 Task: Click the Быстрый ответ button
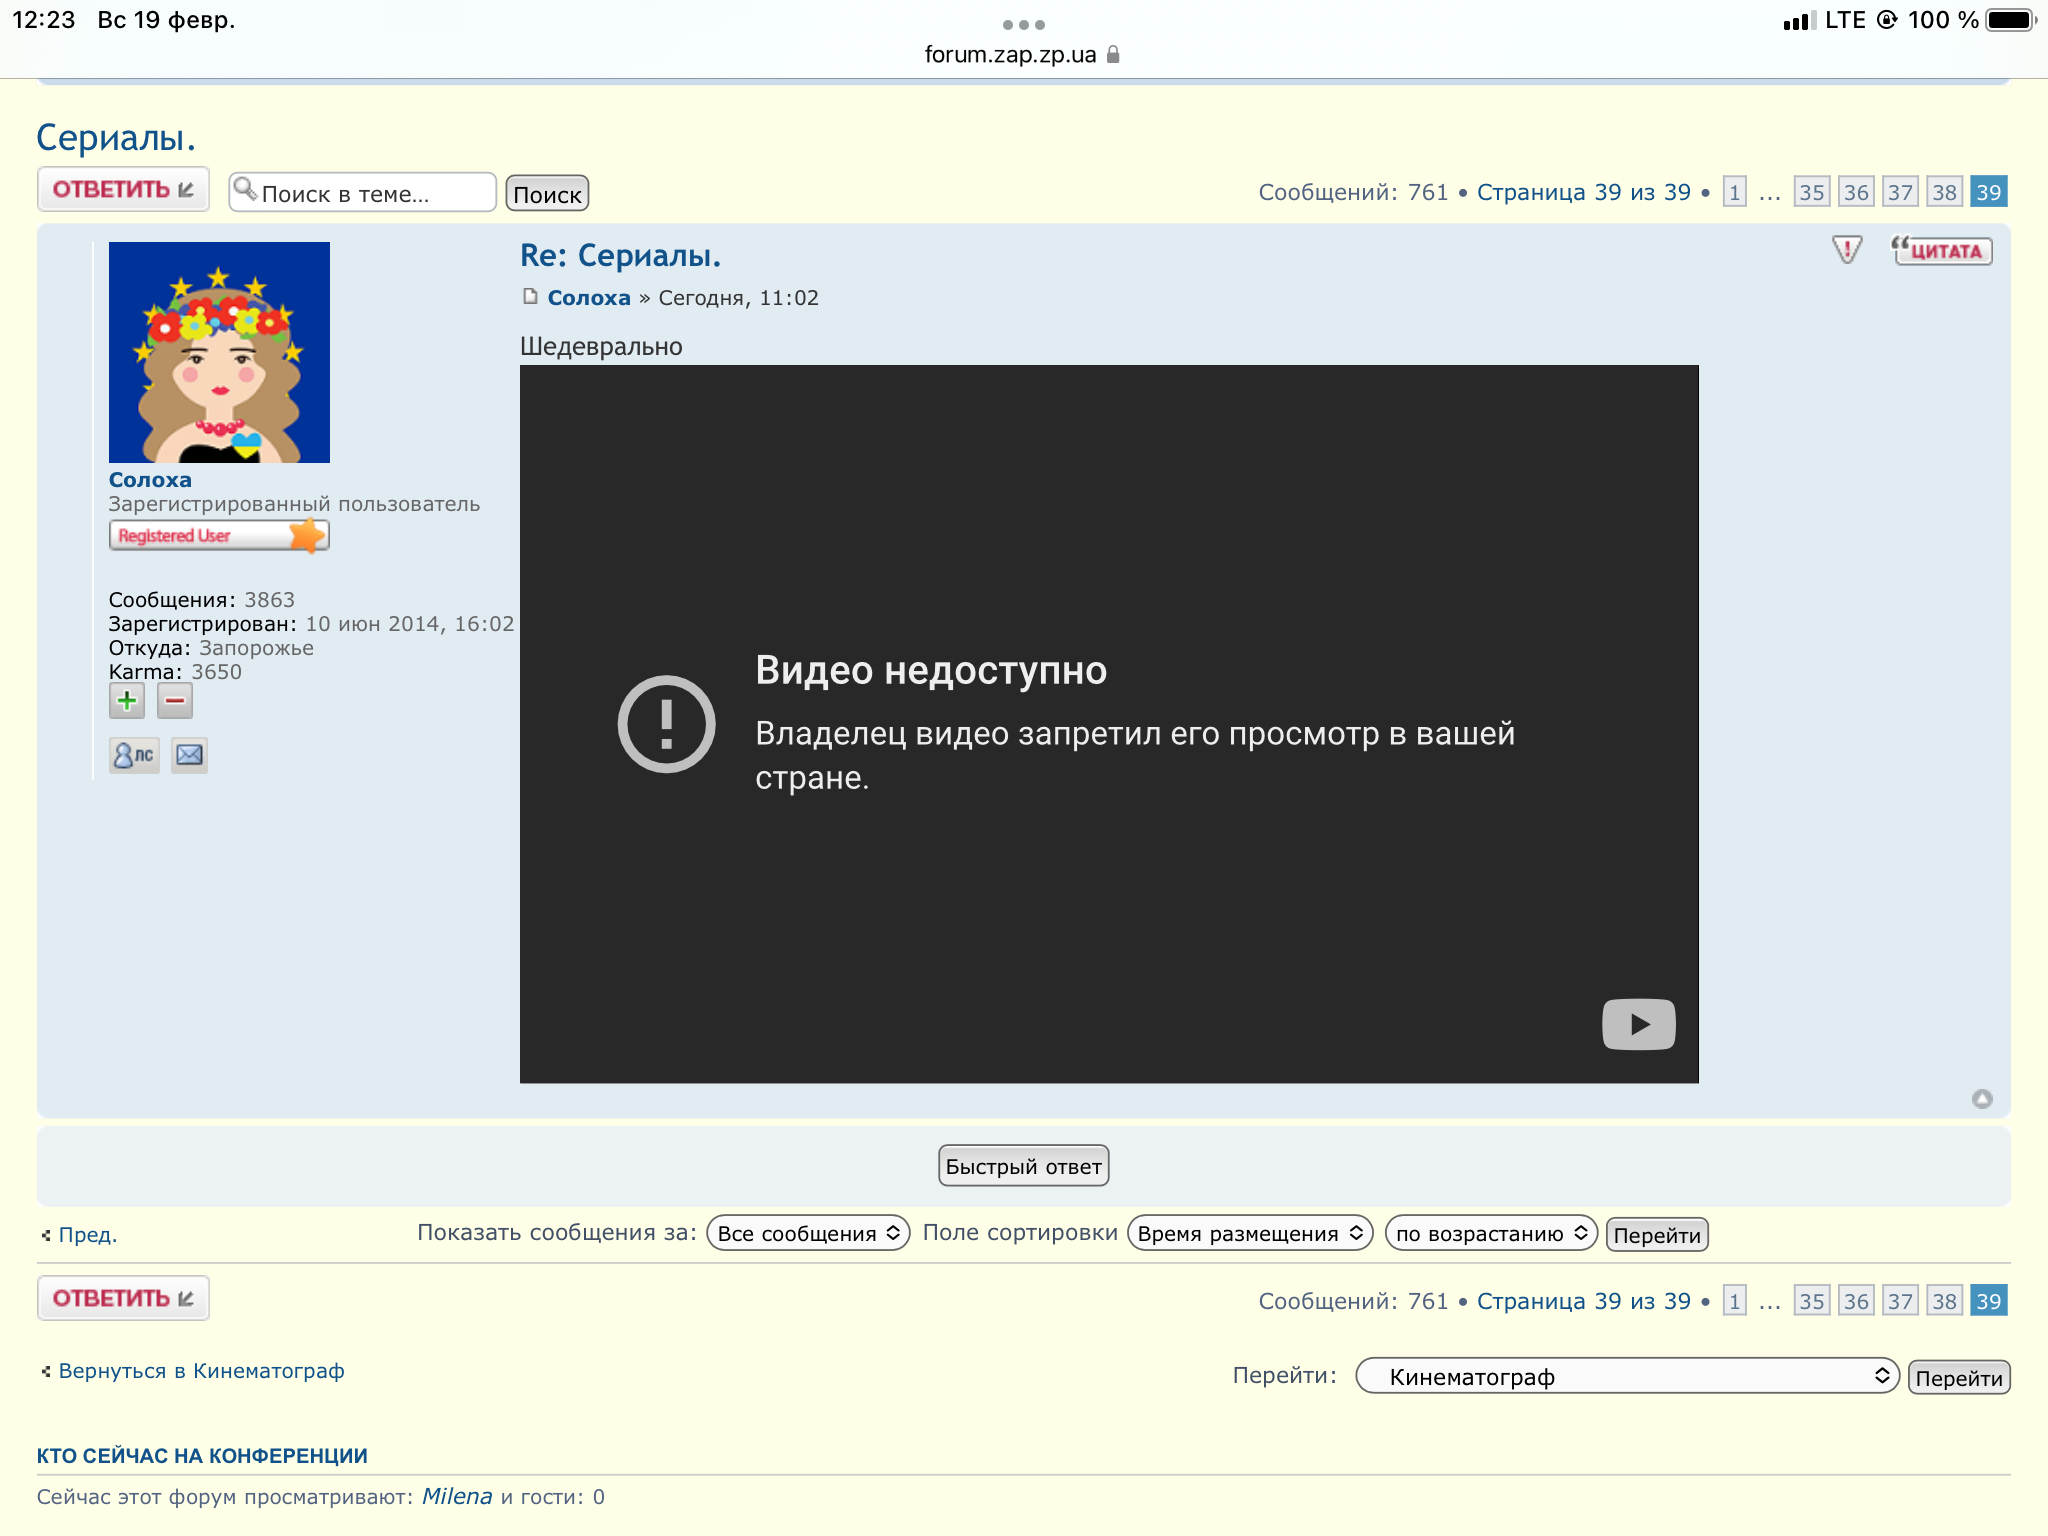(1023, 1166)
